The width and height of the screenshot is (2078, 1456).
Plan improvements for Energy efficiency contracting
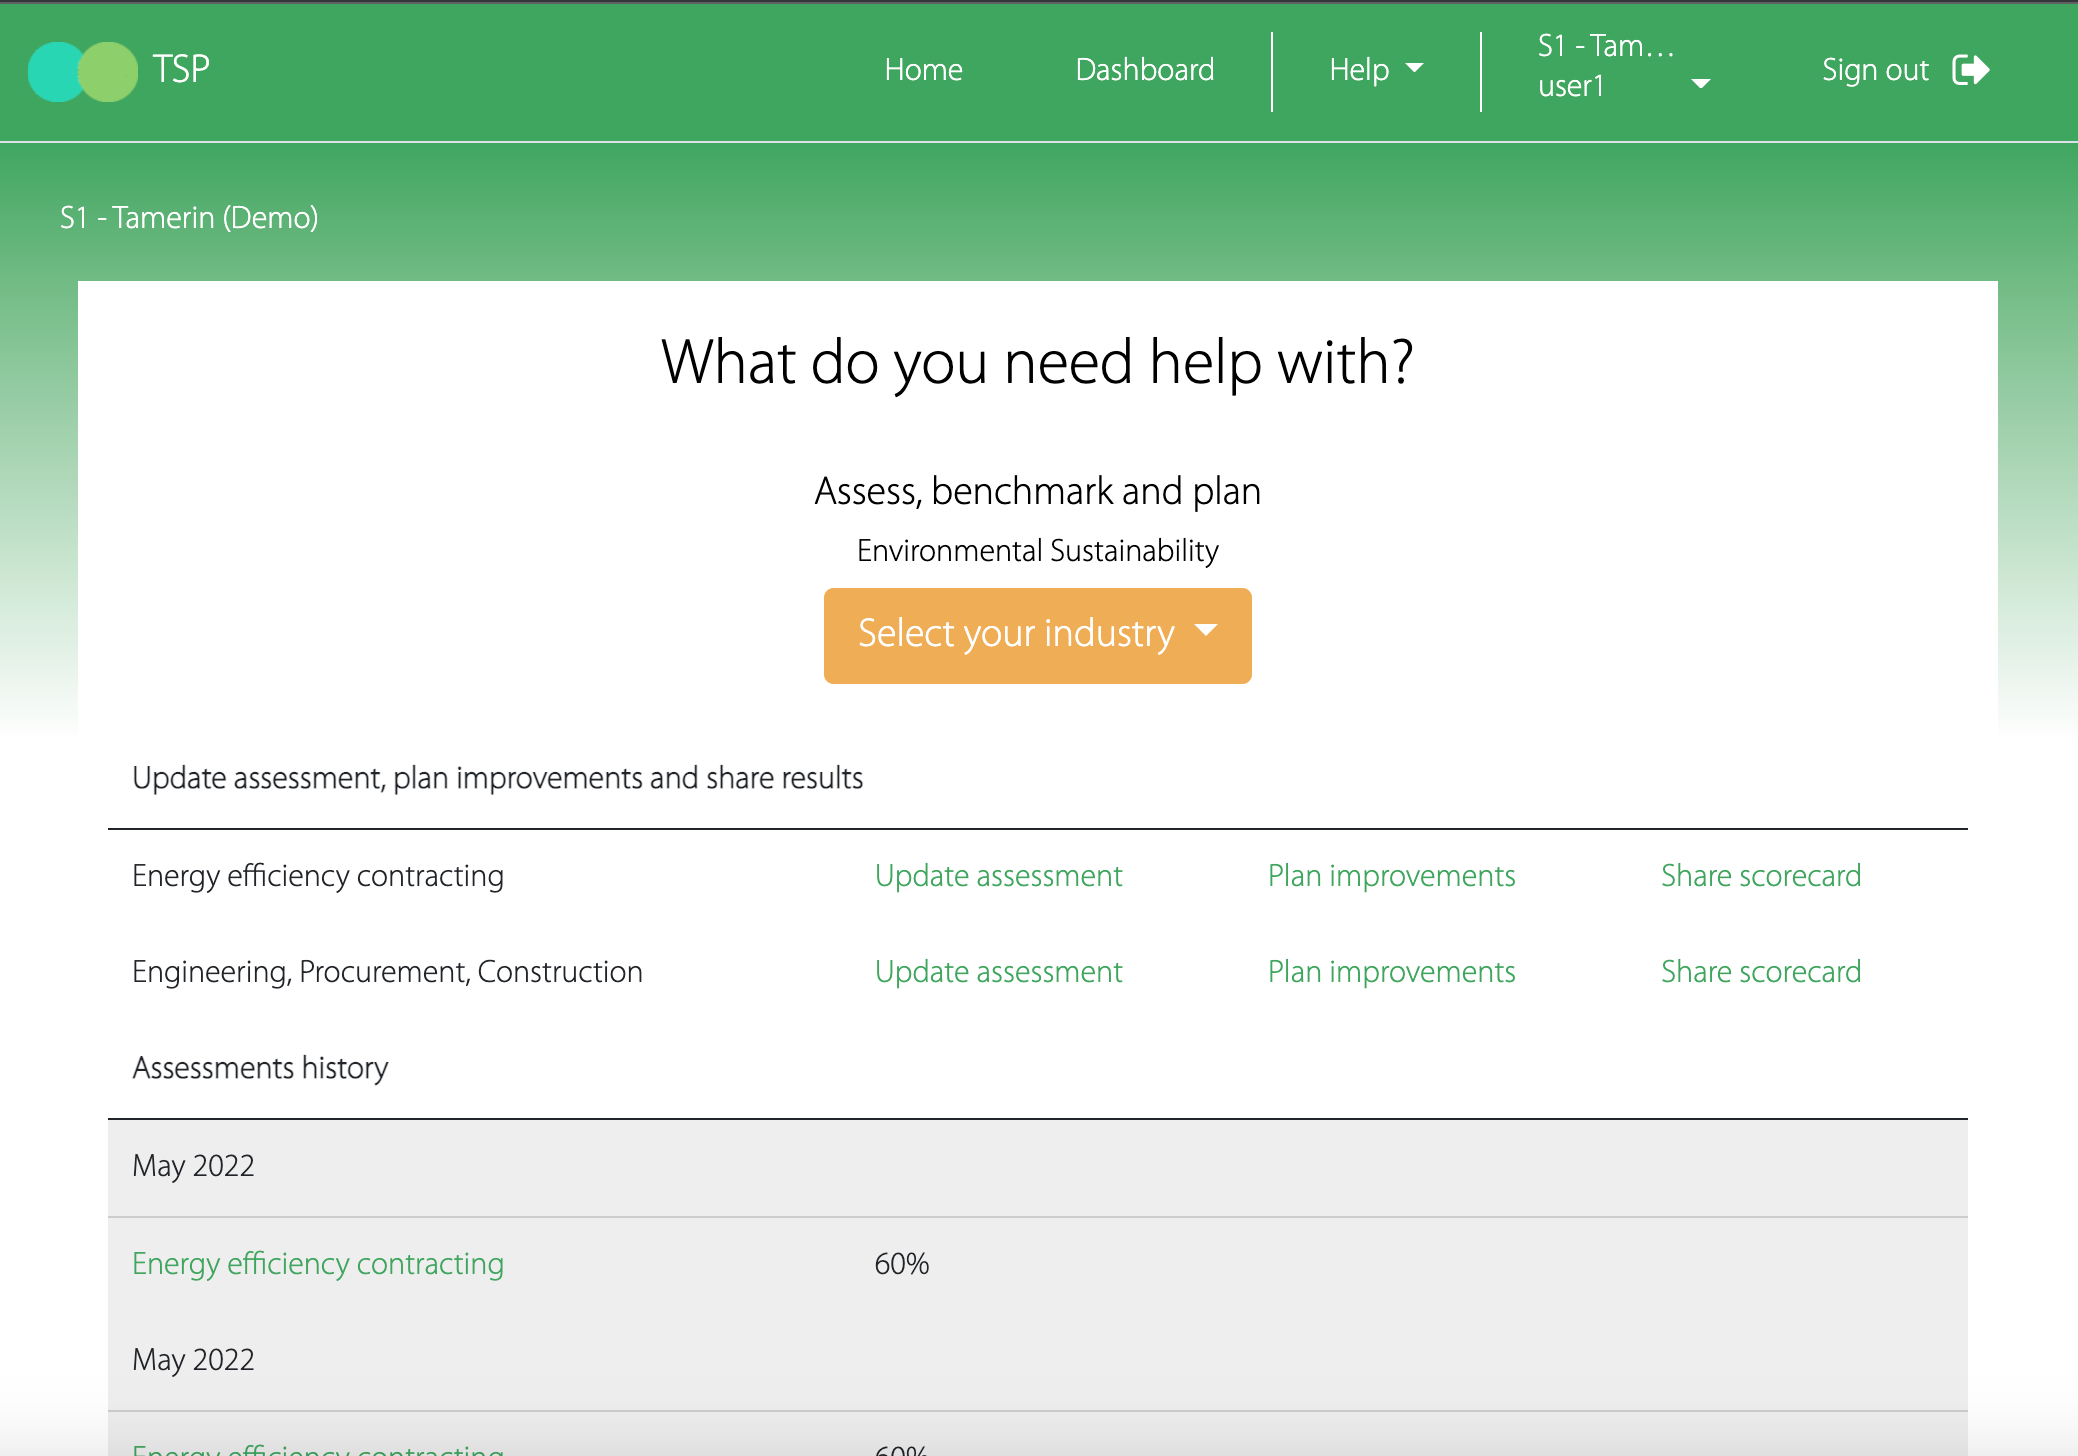point(1391,876)
